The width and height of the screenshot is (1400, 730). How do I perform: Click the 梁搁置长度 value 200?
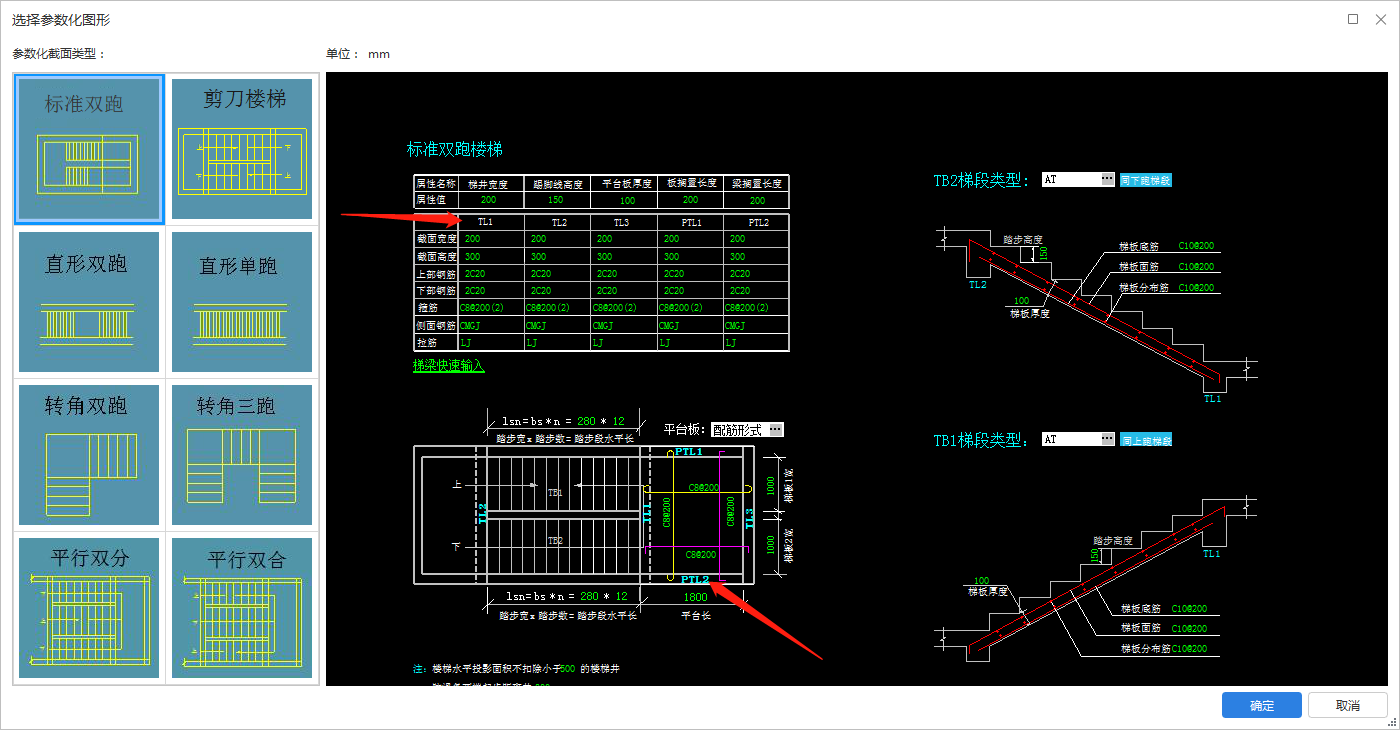[x=756, y=201]
